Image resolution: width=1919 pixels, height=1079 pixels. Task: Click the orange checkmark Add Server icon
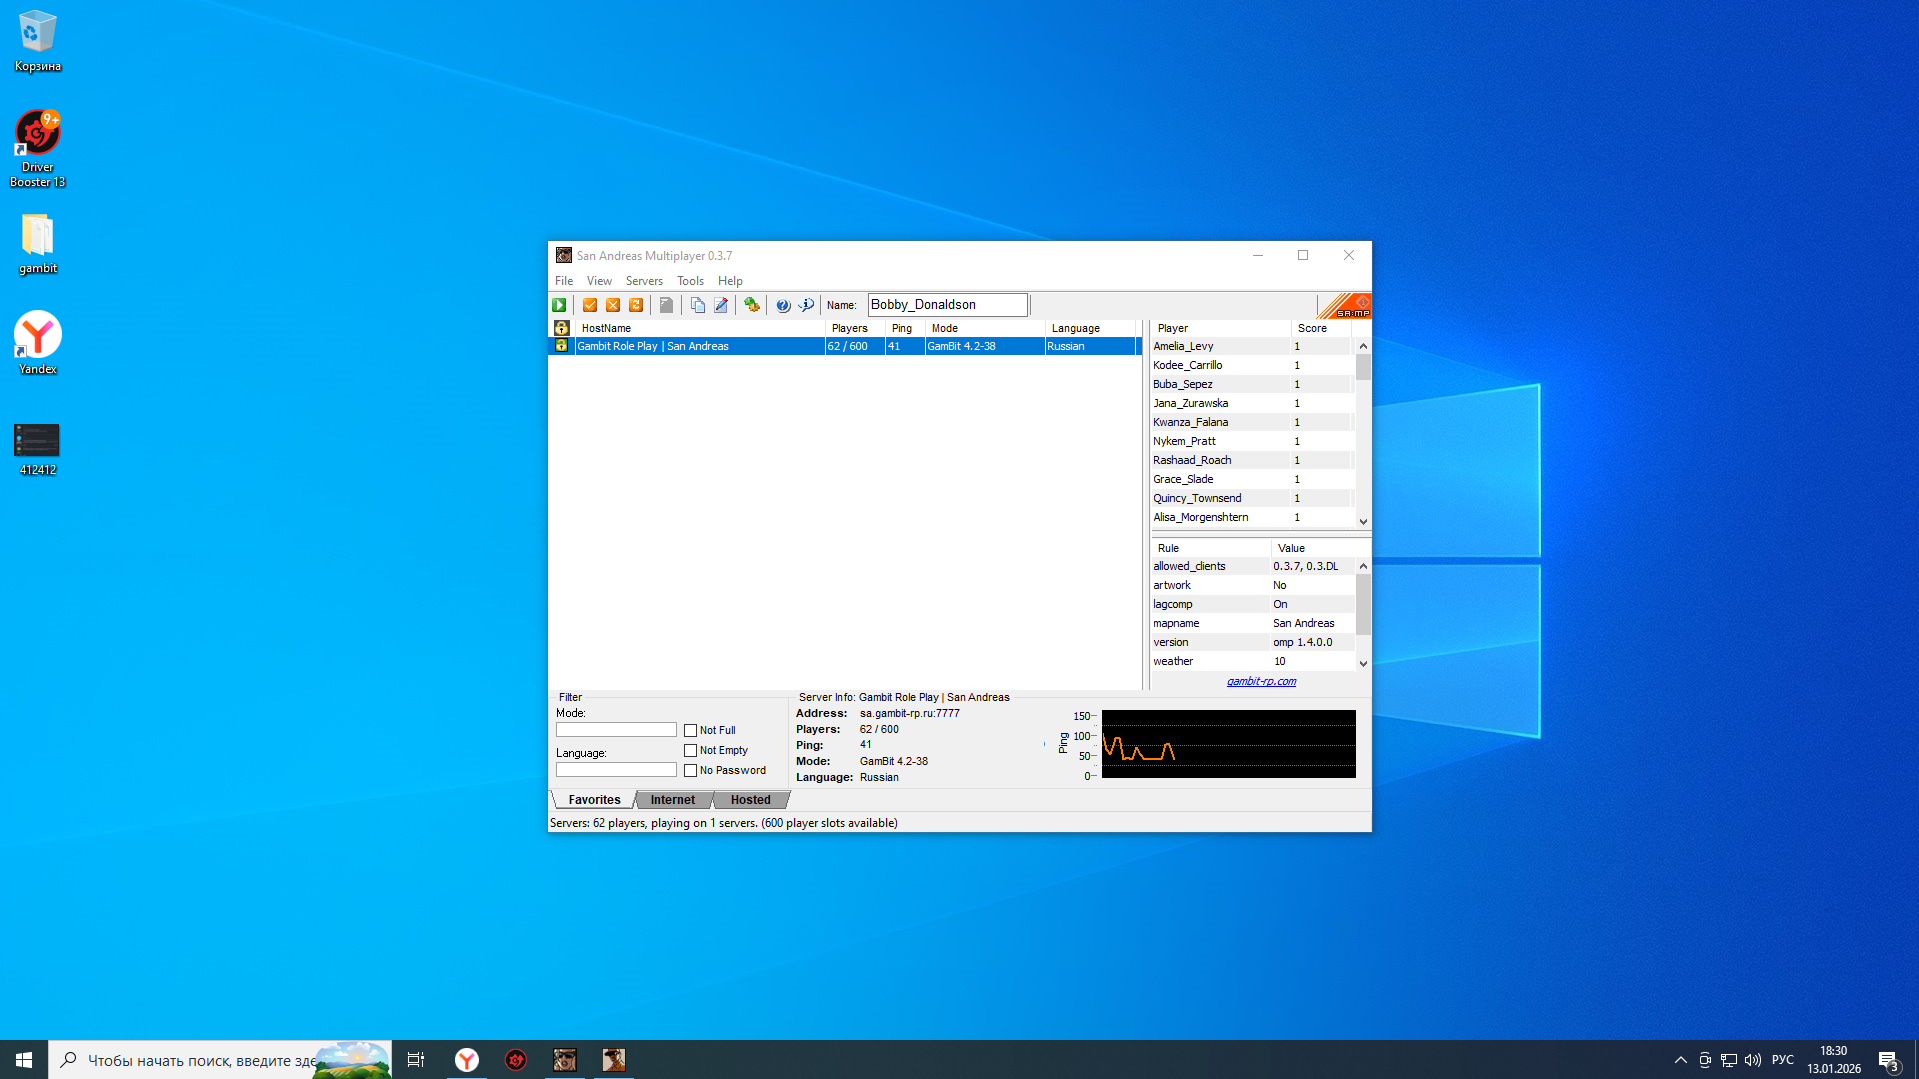coord(590,305)
